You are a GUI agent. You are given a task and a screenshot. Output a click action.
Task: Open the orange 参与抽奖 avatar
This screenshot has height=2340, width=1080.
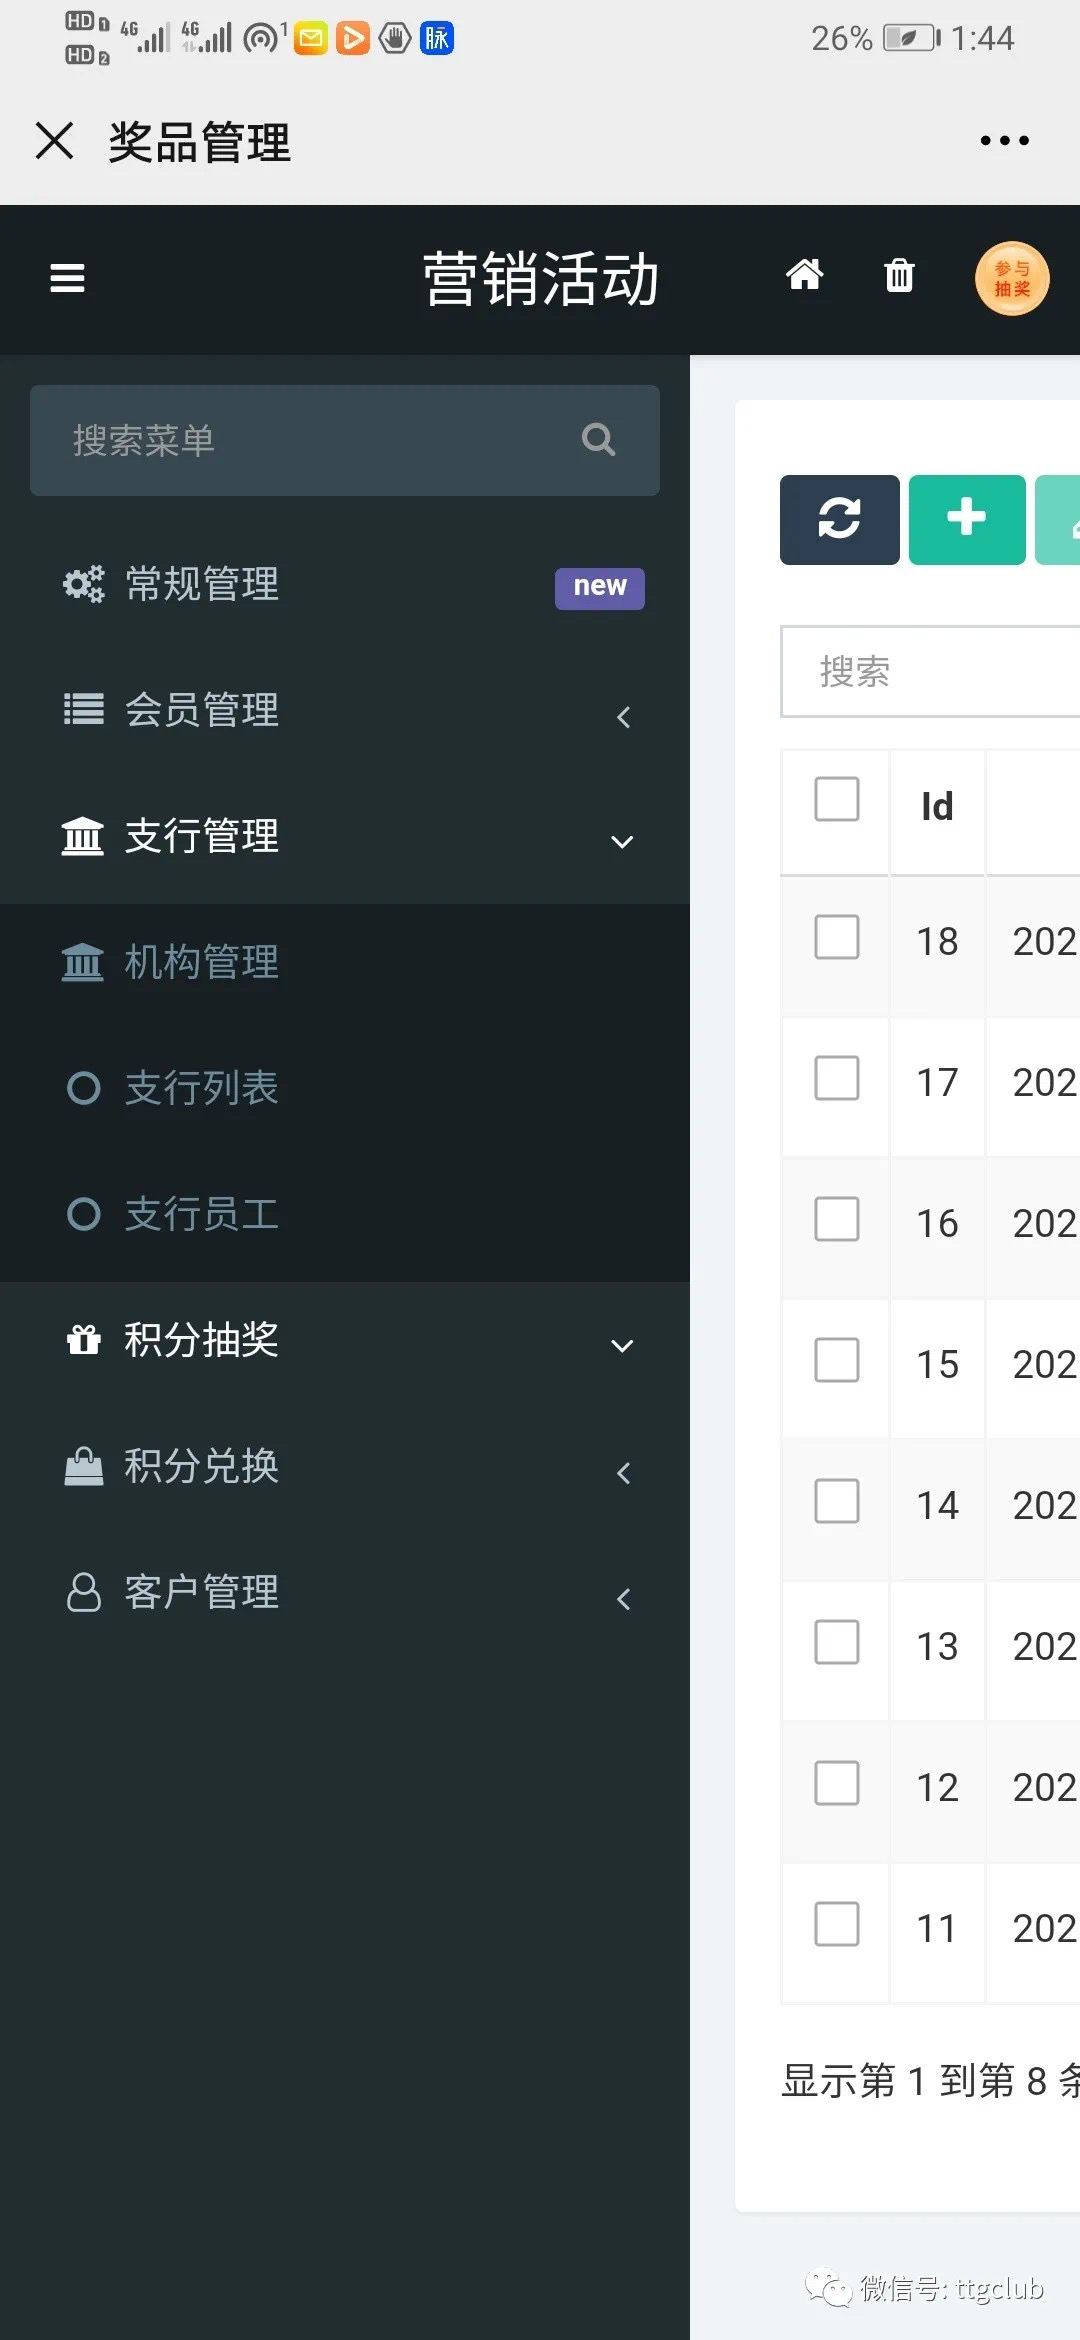coord(1012,279)
